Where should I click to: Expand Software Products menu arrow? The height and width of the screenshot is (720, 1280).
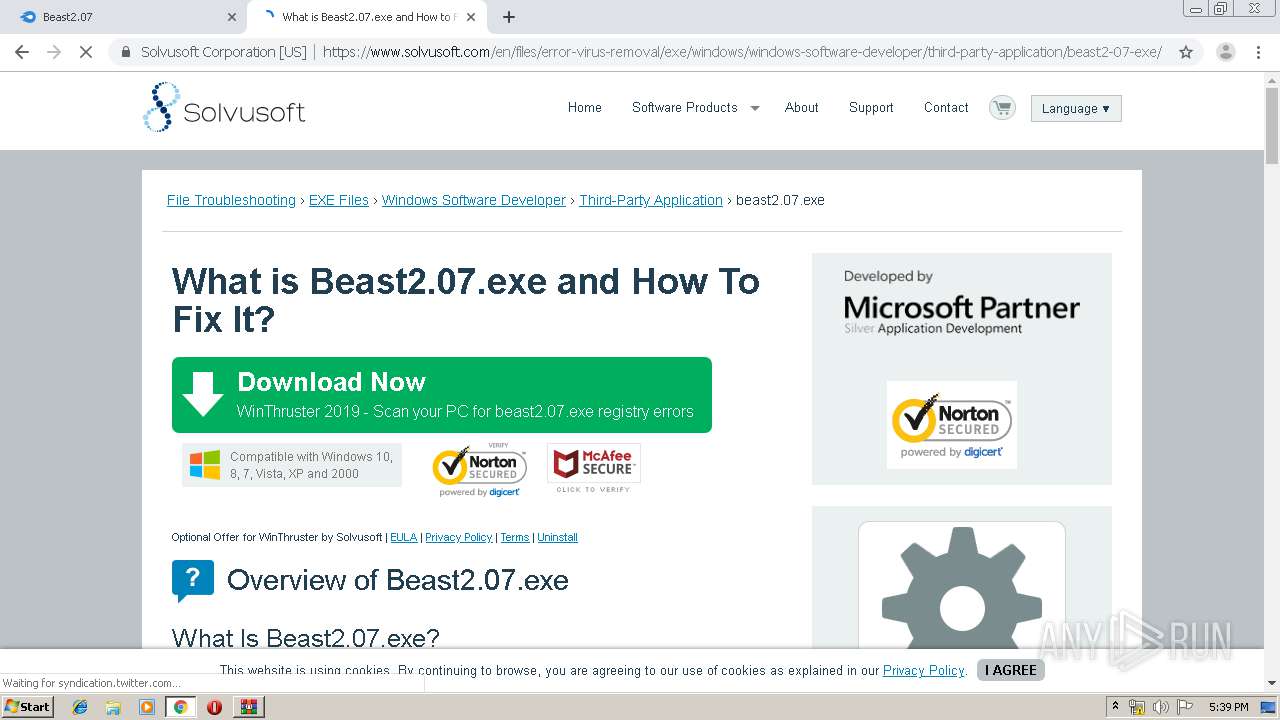pos(755,108)
